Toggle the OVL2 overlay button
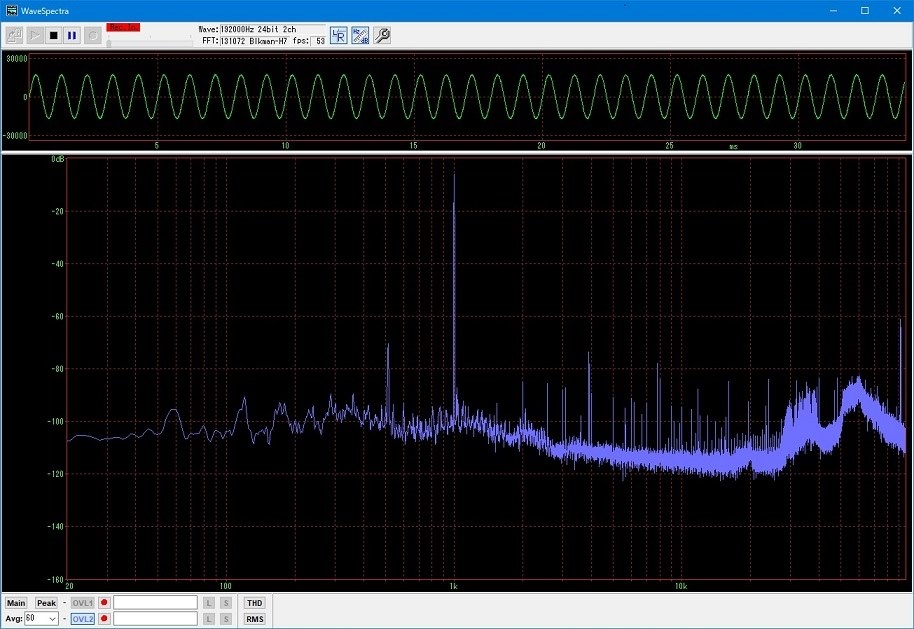 click(82, 619)
